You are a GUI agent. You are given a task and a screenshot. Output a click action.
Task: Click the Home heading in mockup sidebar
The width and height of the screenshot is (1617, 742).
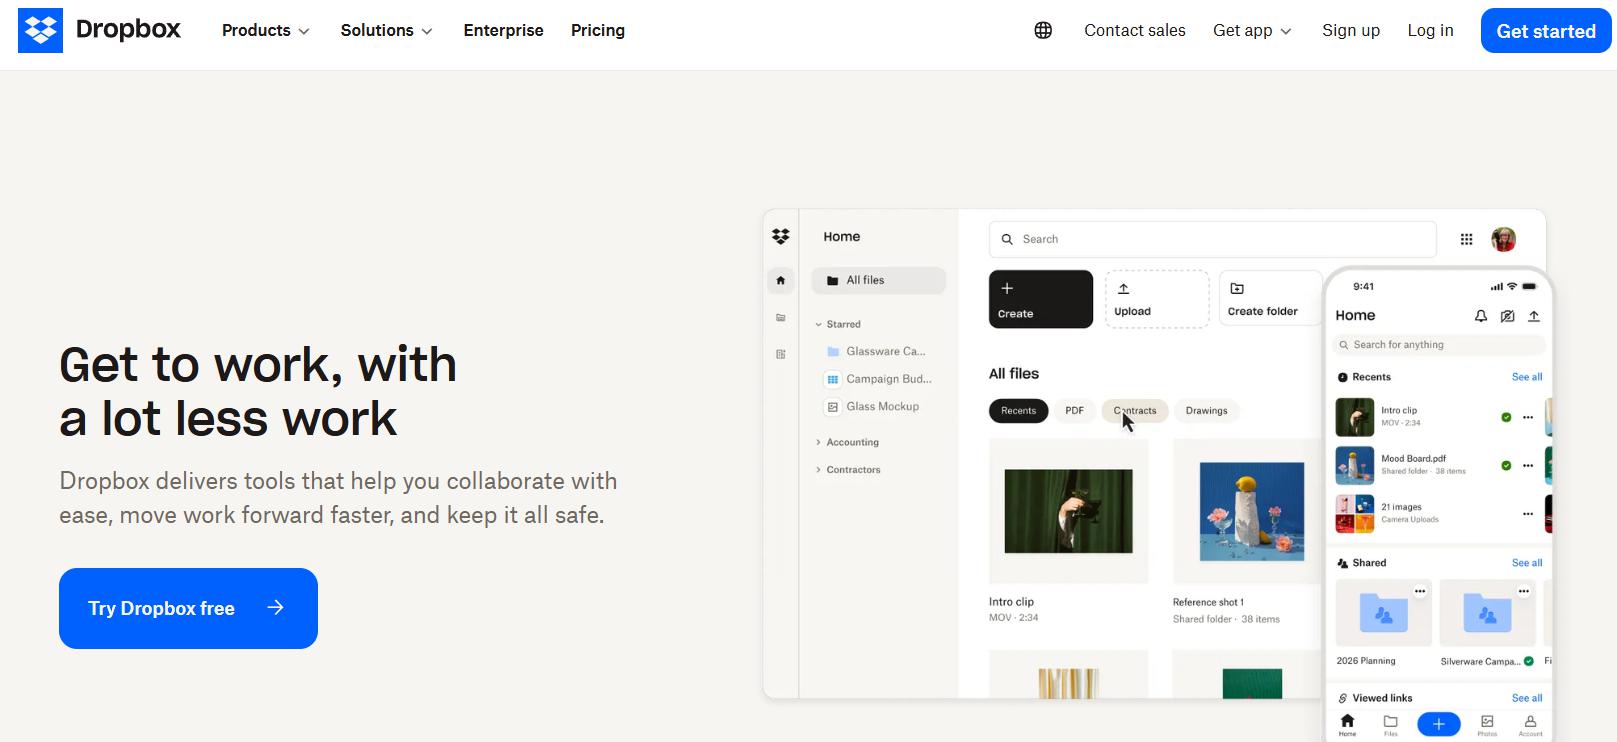[842, 237]
